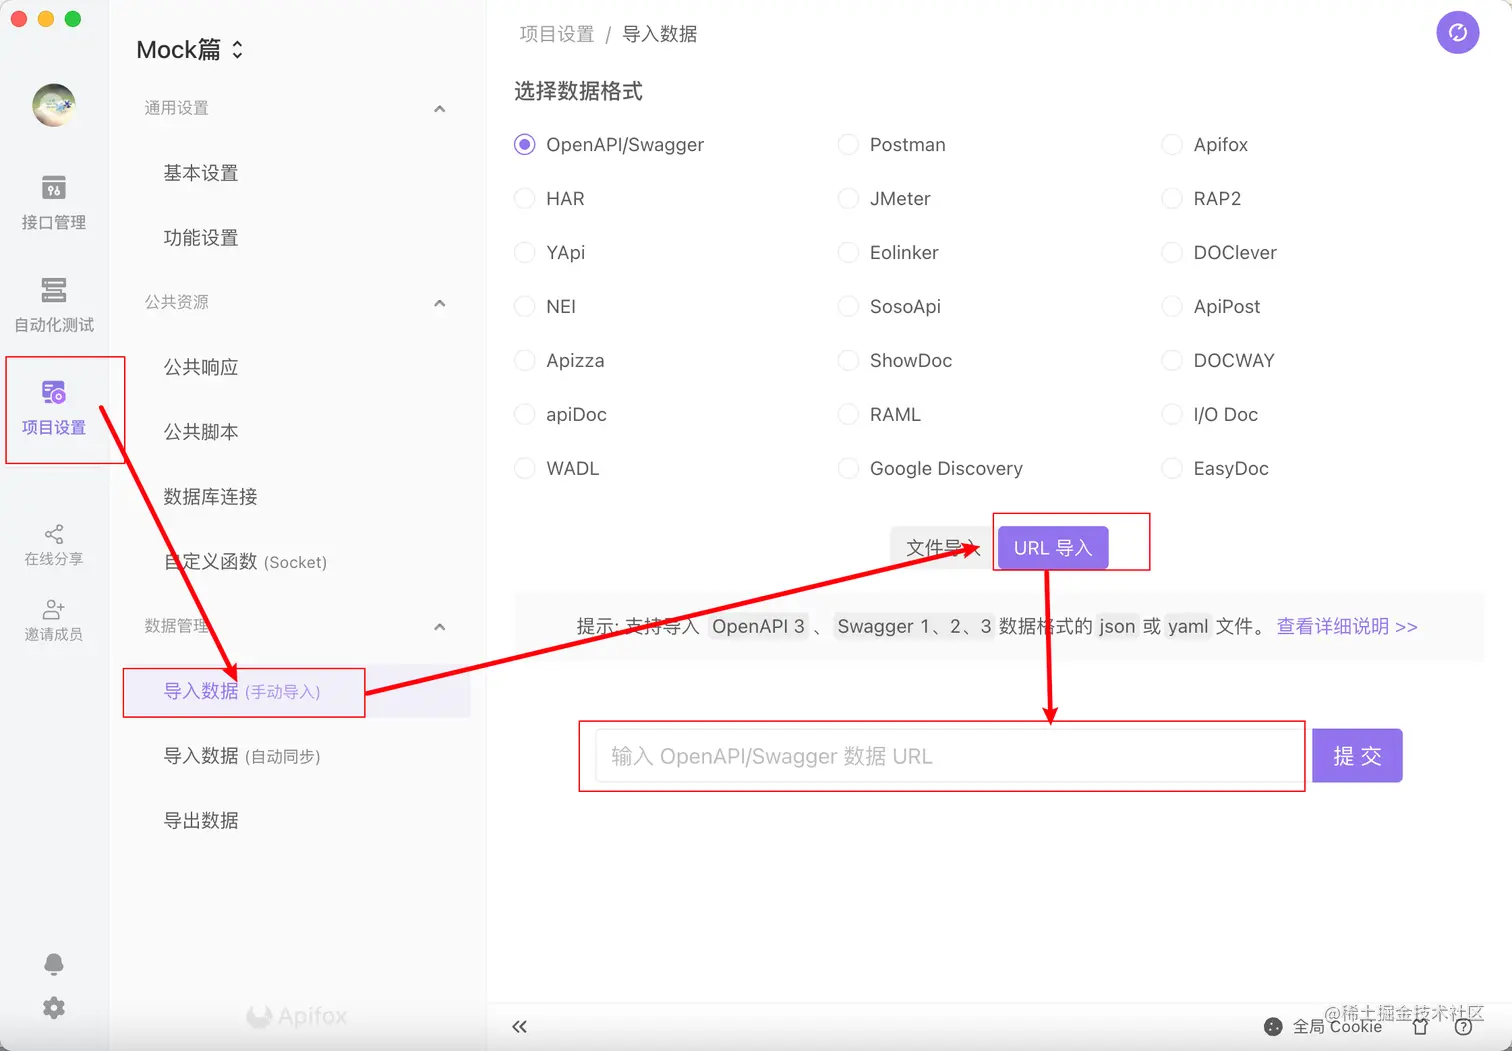Image resolution: width=1512 pixels, height=1051 pixels.
Task: Open the notification bell
Action: (54, 963)
